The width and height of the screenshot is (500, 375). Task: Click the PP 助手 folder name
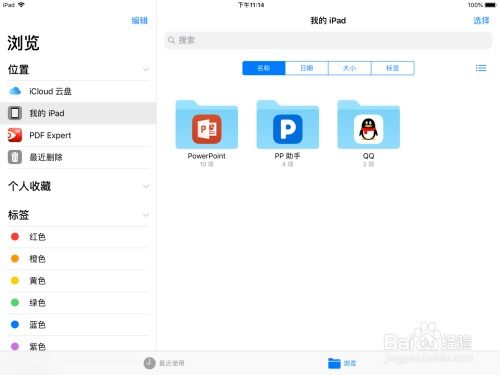click(x=287, y=156)
